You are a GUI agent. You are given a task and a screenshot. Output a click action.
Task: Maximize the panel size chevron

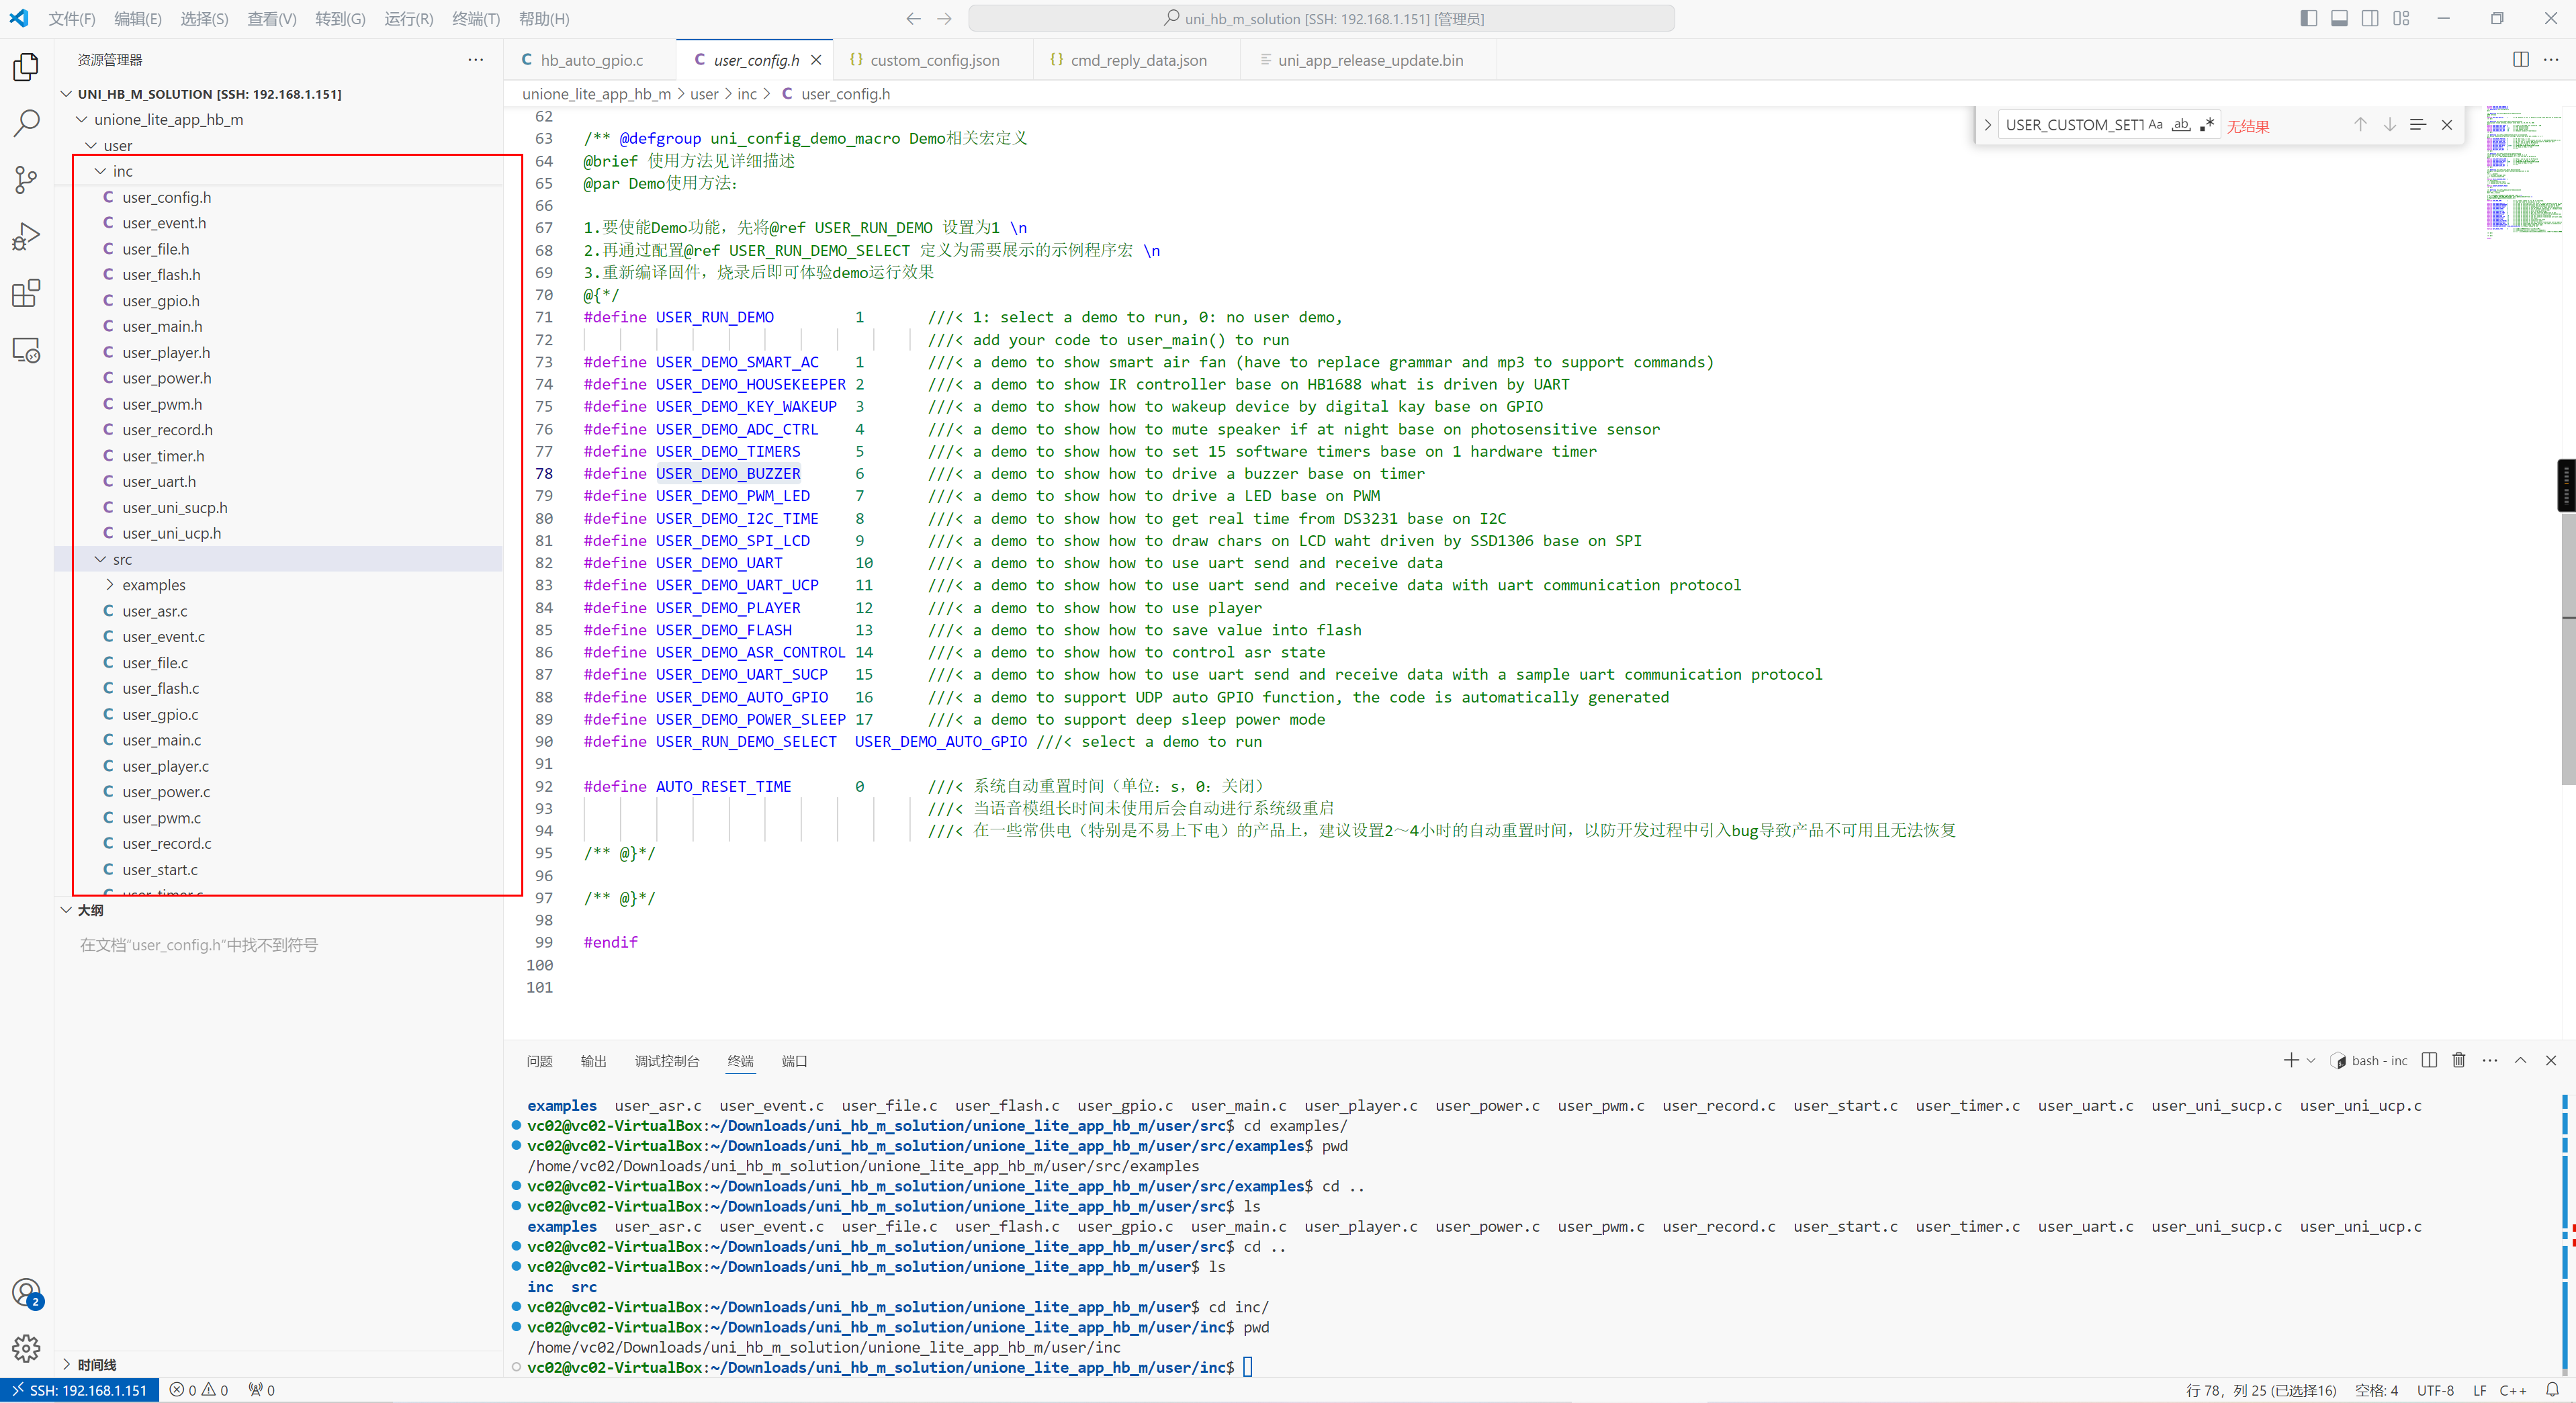(x=2521, y=1060)
